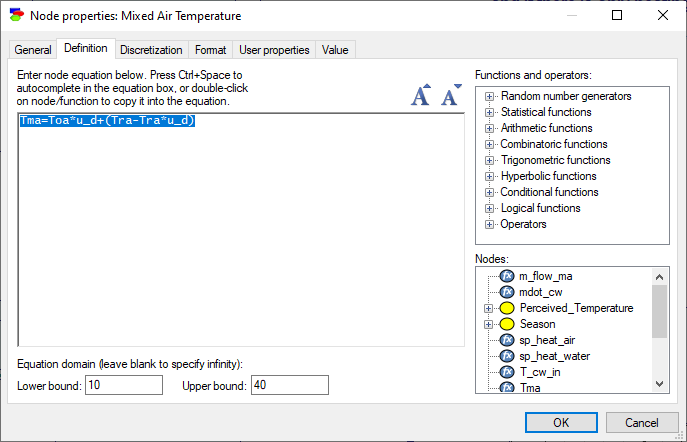Click the Cancel button
The height and width of the screenshot is (442, 687).
642,423
